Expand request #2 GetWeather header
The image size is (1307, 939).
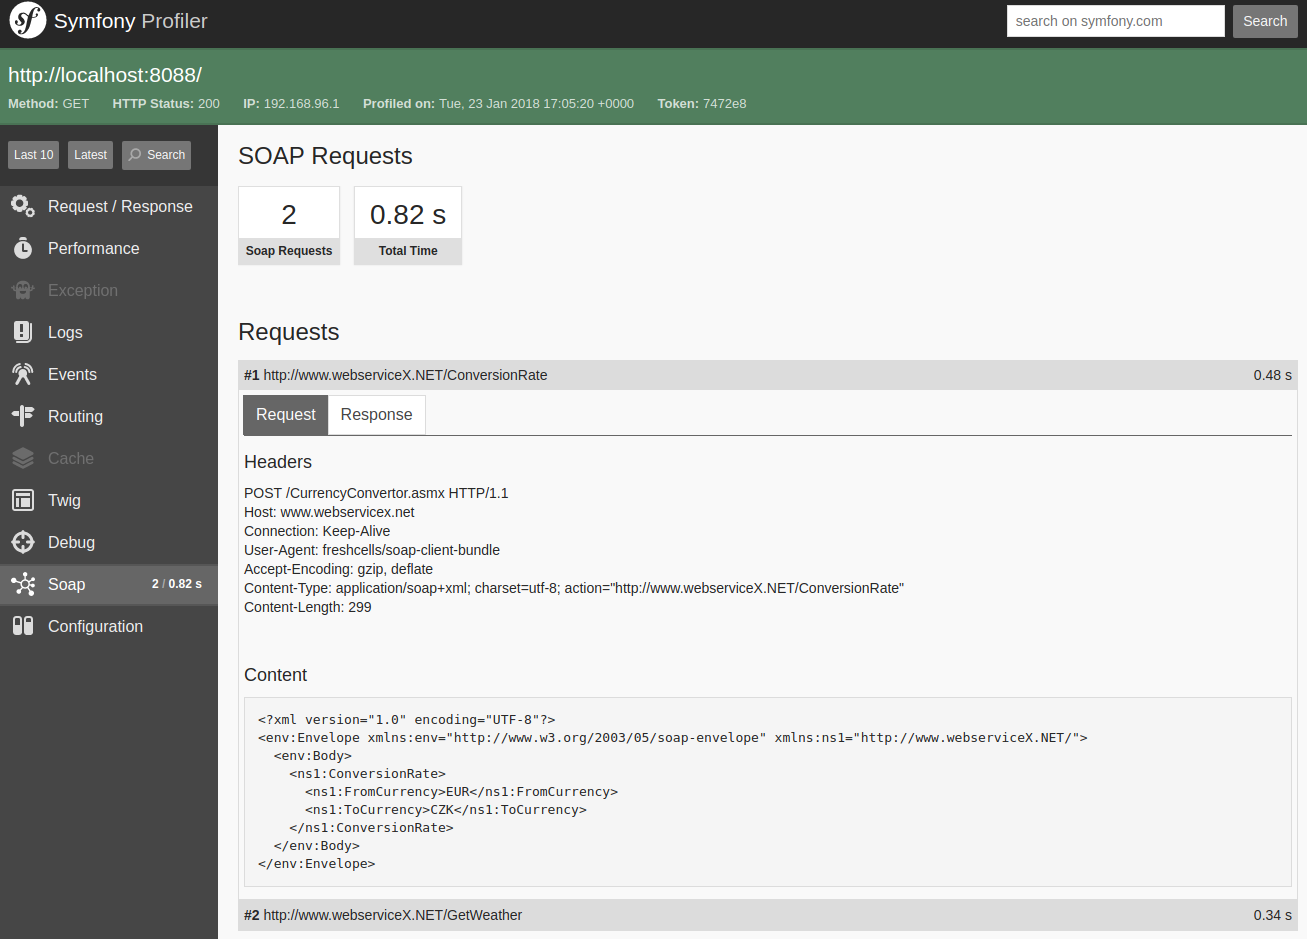(x=767, y=915)
